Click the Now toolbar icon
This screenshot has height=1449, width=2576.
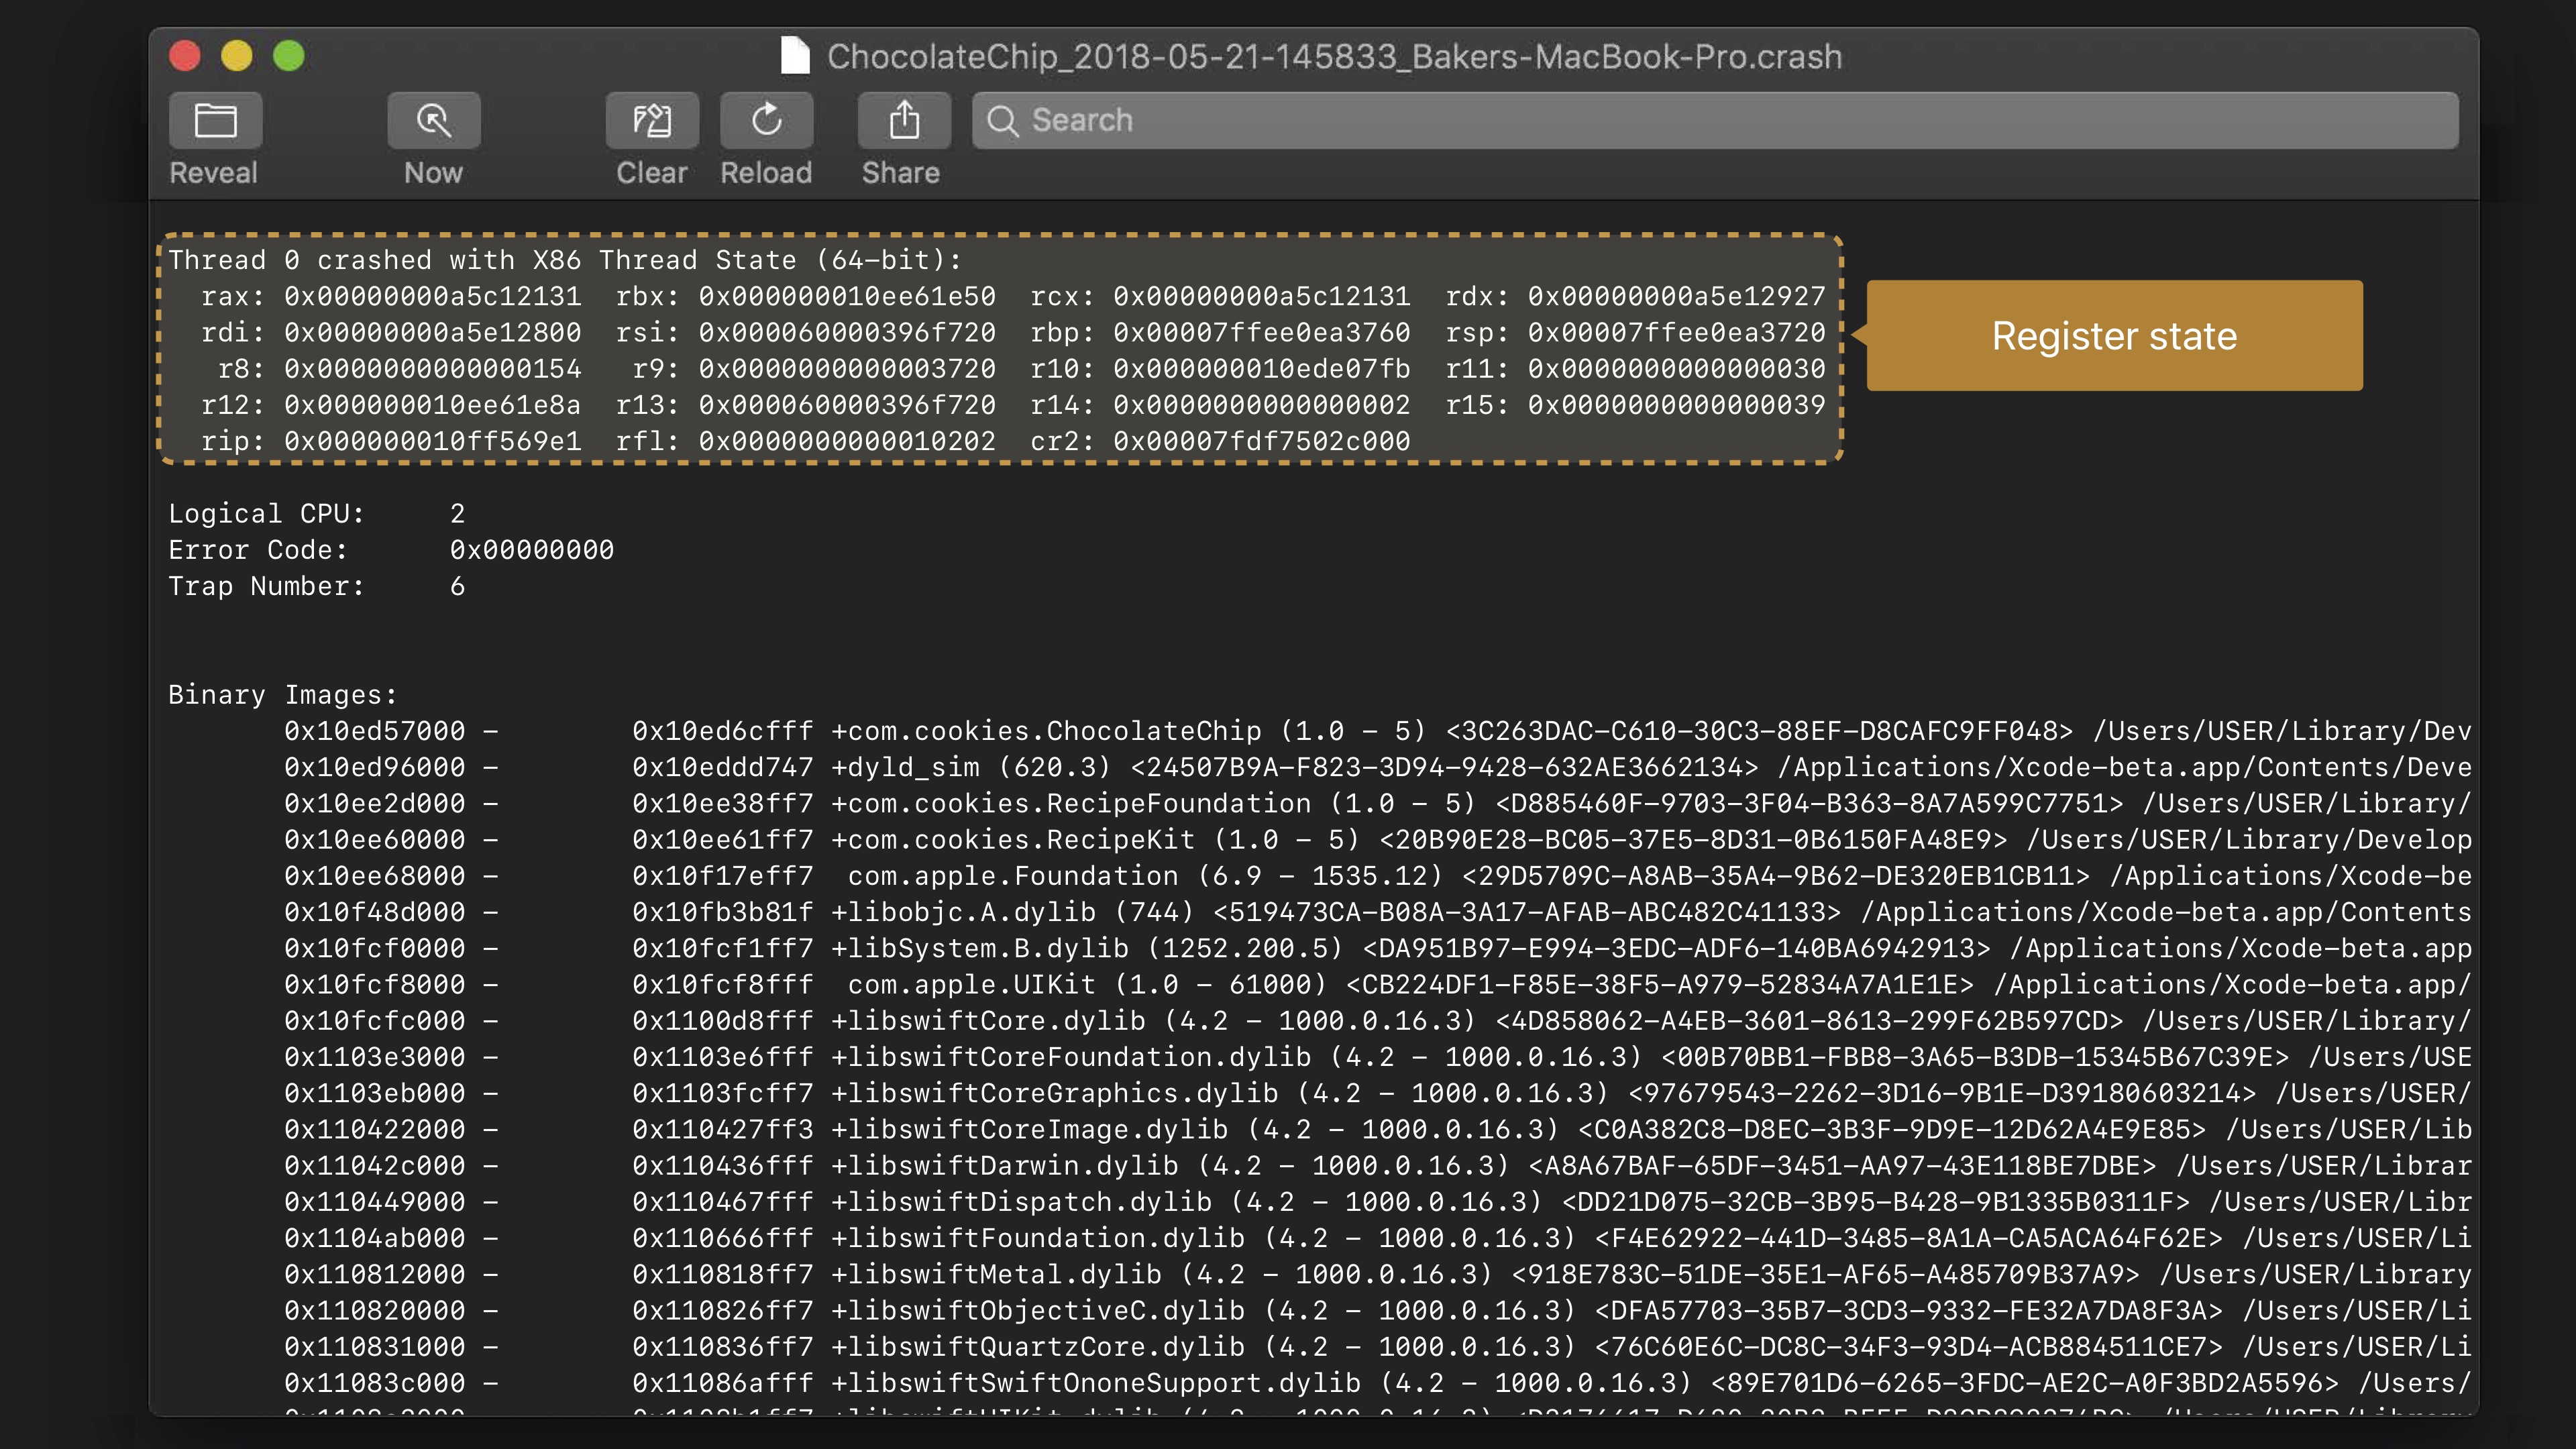click(433, 121)
